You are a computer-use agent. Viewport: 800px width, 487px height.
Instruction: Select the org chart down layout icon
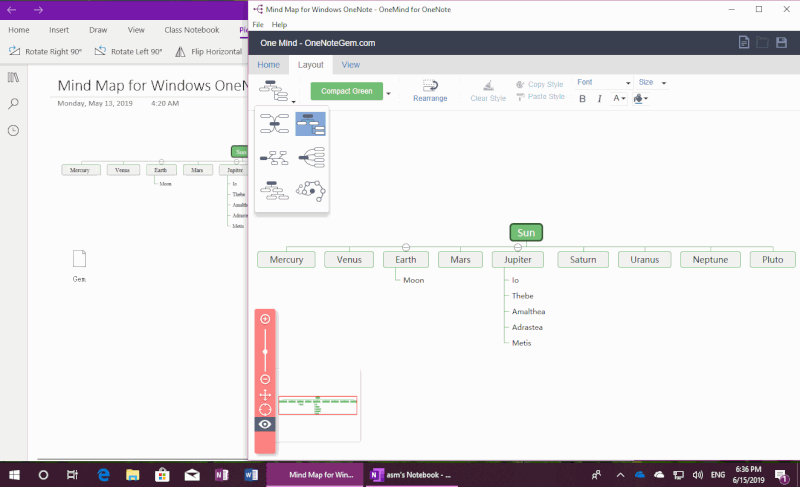click(x=274, y=190)
